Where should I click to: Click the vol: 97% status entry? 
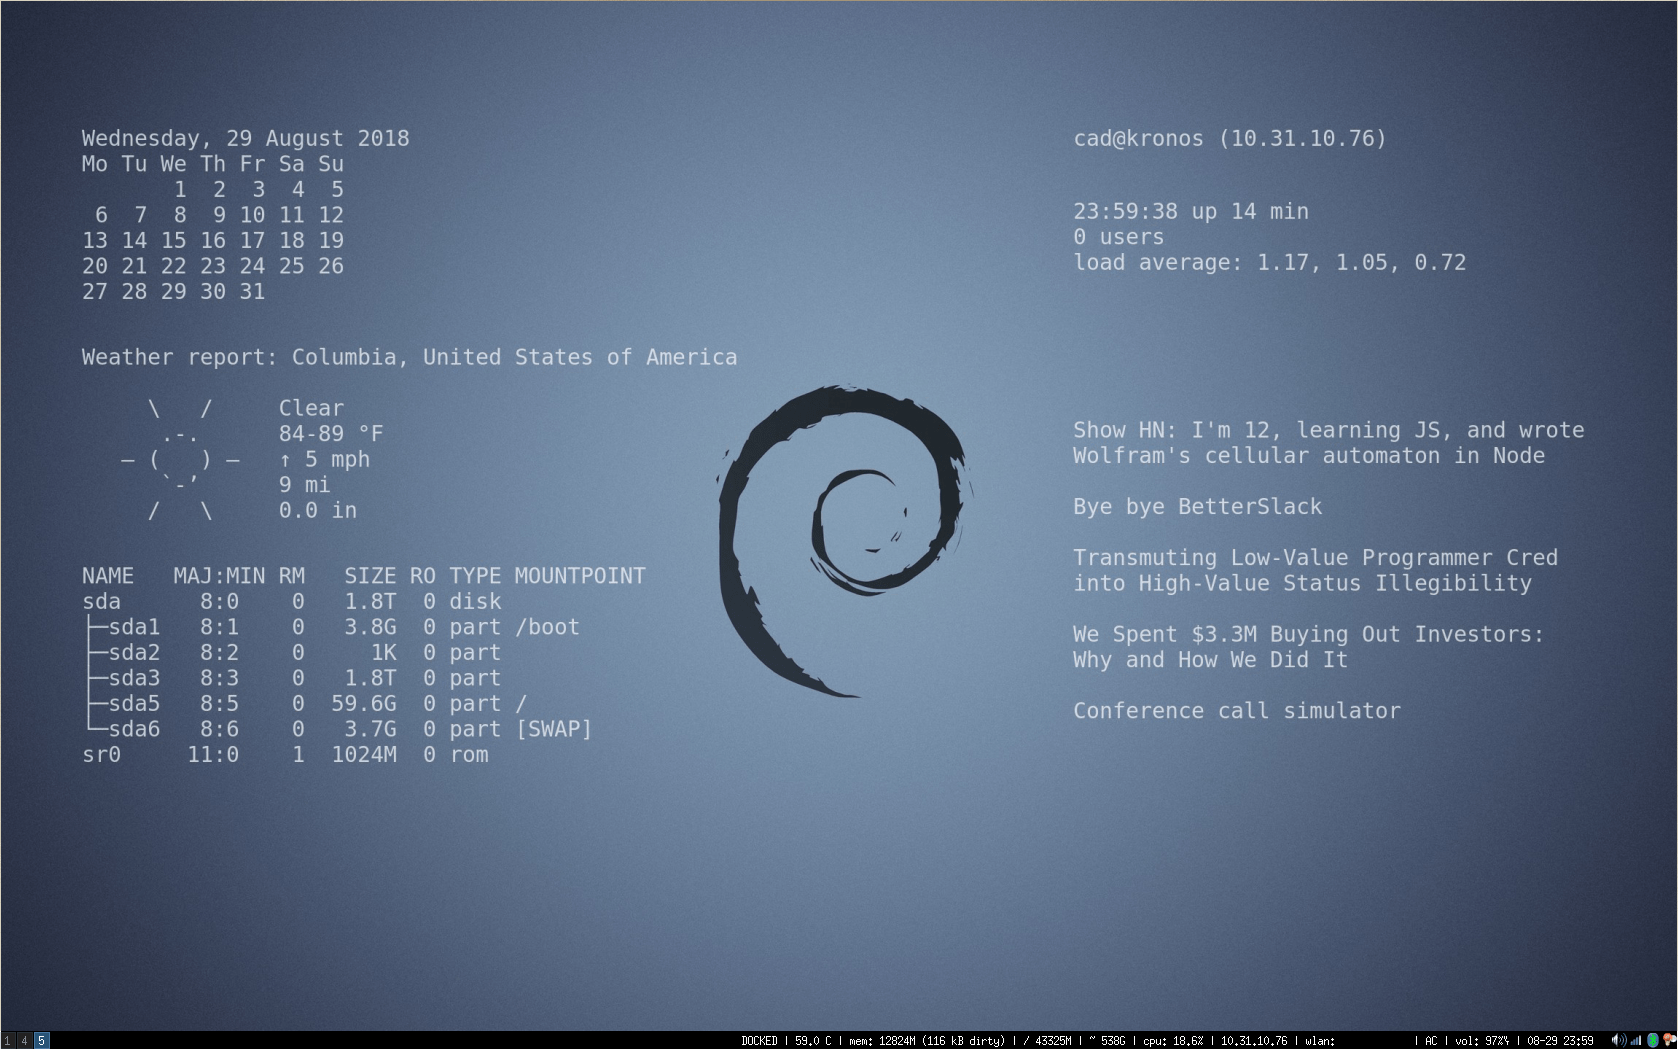pyautogui.click(x=1482, y=1041)
